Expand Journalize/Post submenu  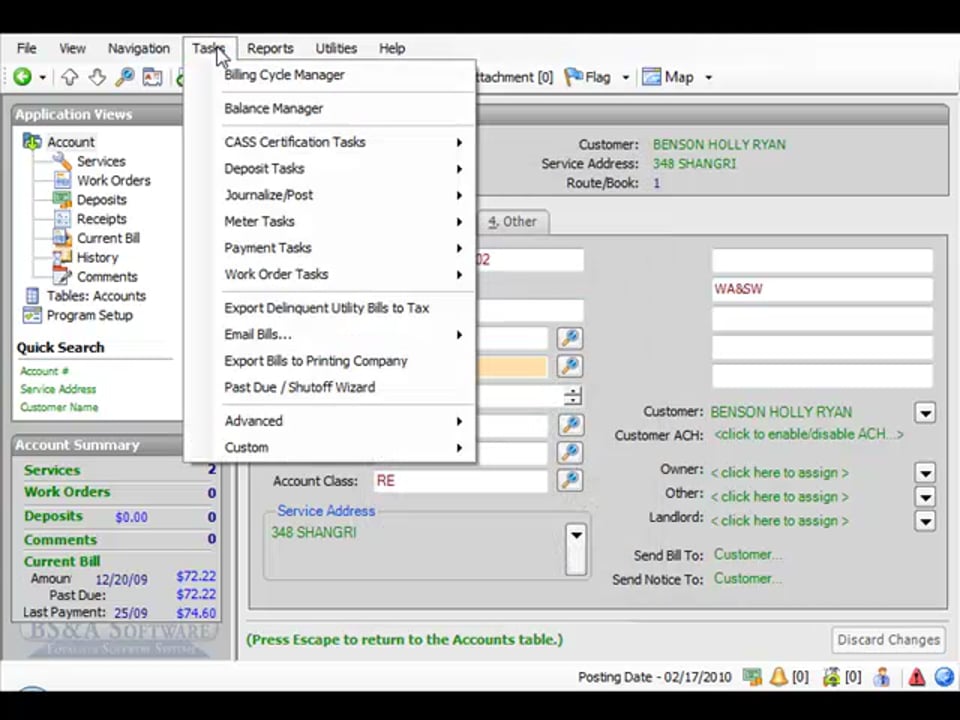click(x=331, y=195)
